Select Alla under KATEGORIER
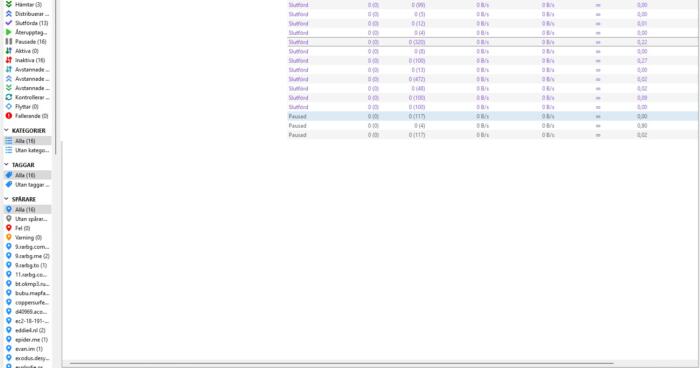 pos(27,141)
